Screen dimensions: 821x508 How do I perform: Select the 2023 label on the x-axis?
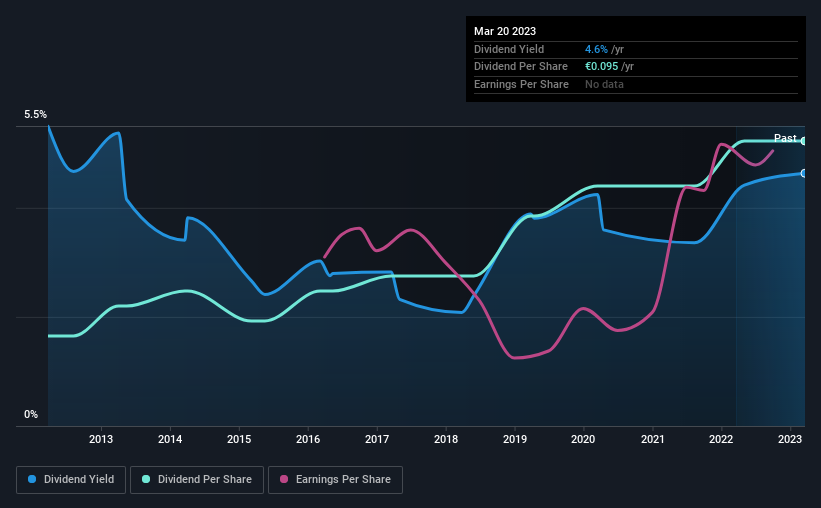(x=790, y=439)
